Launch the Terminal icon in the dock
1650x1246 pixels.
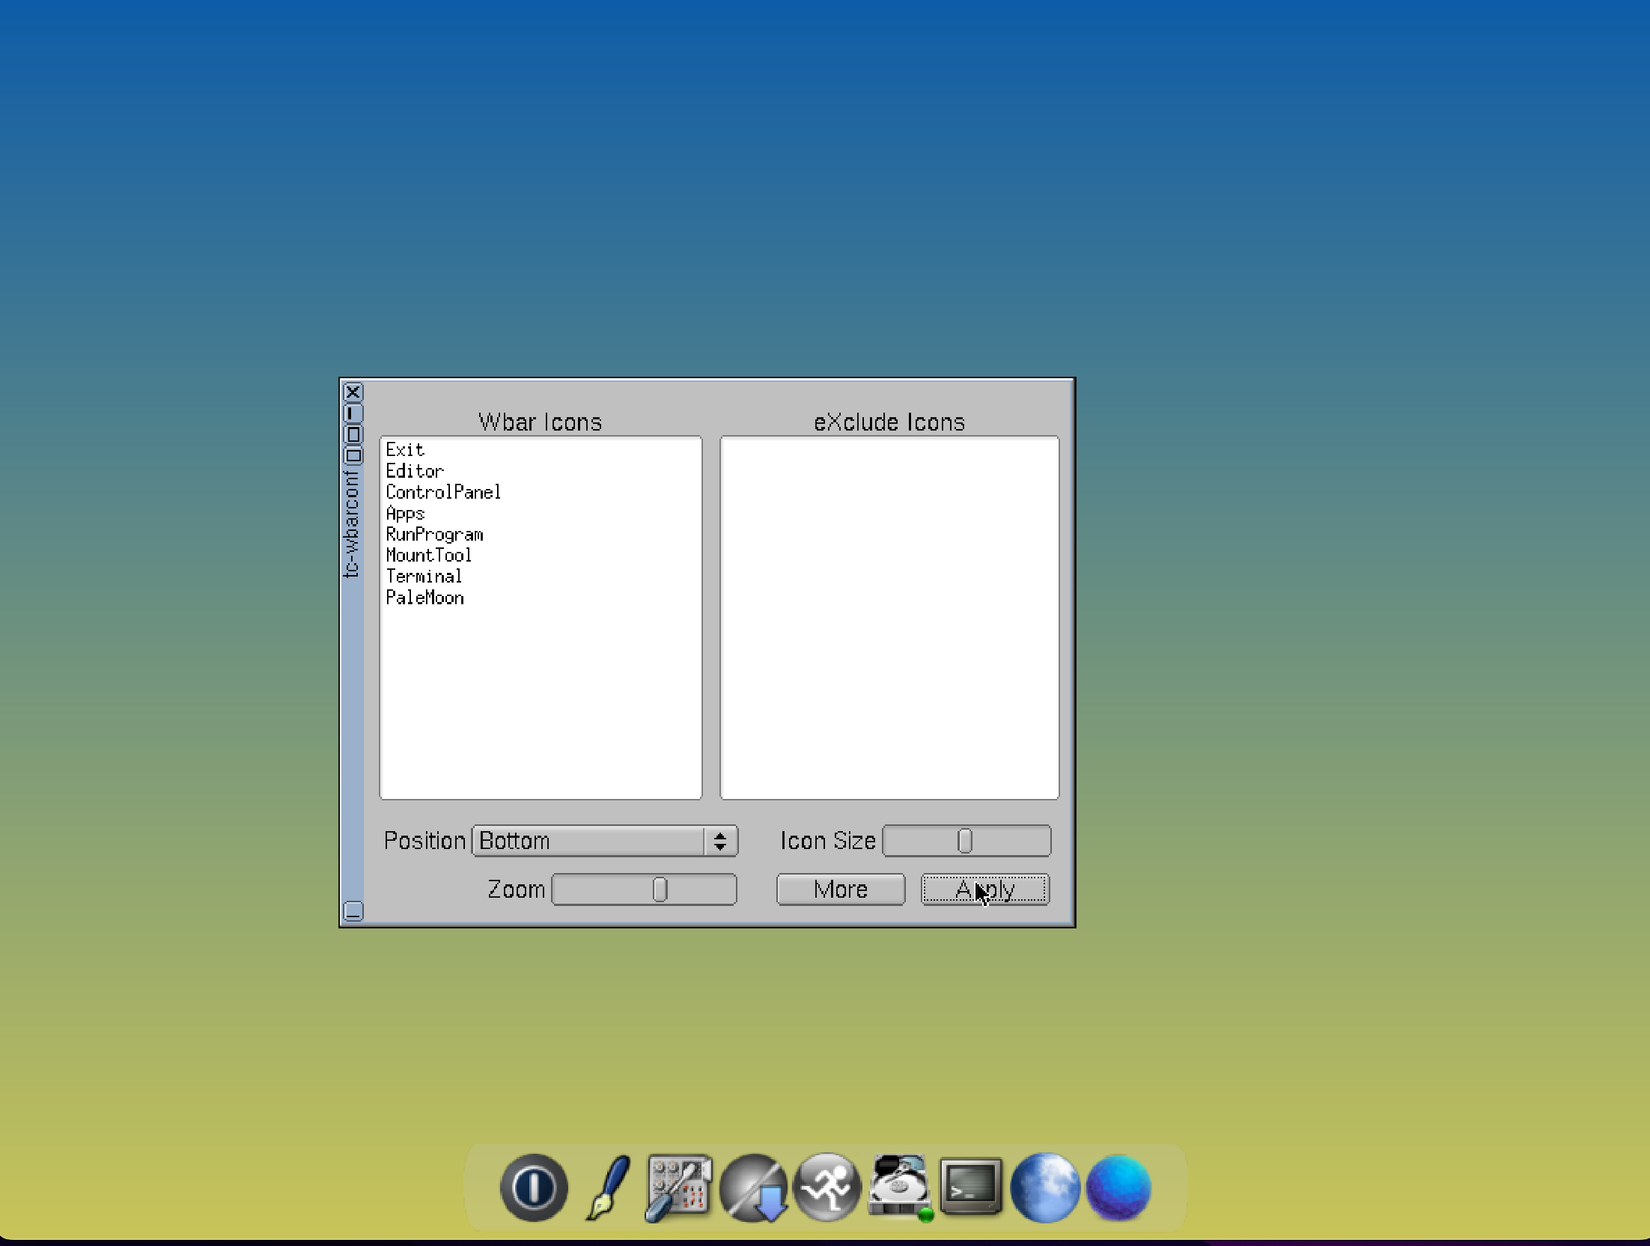(x=971, y=1187)
